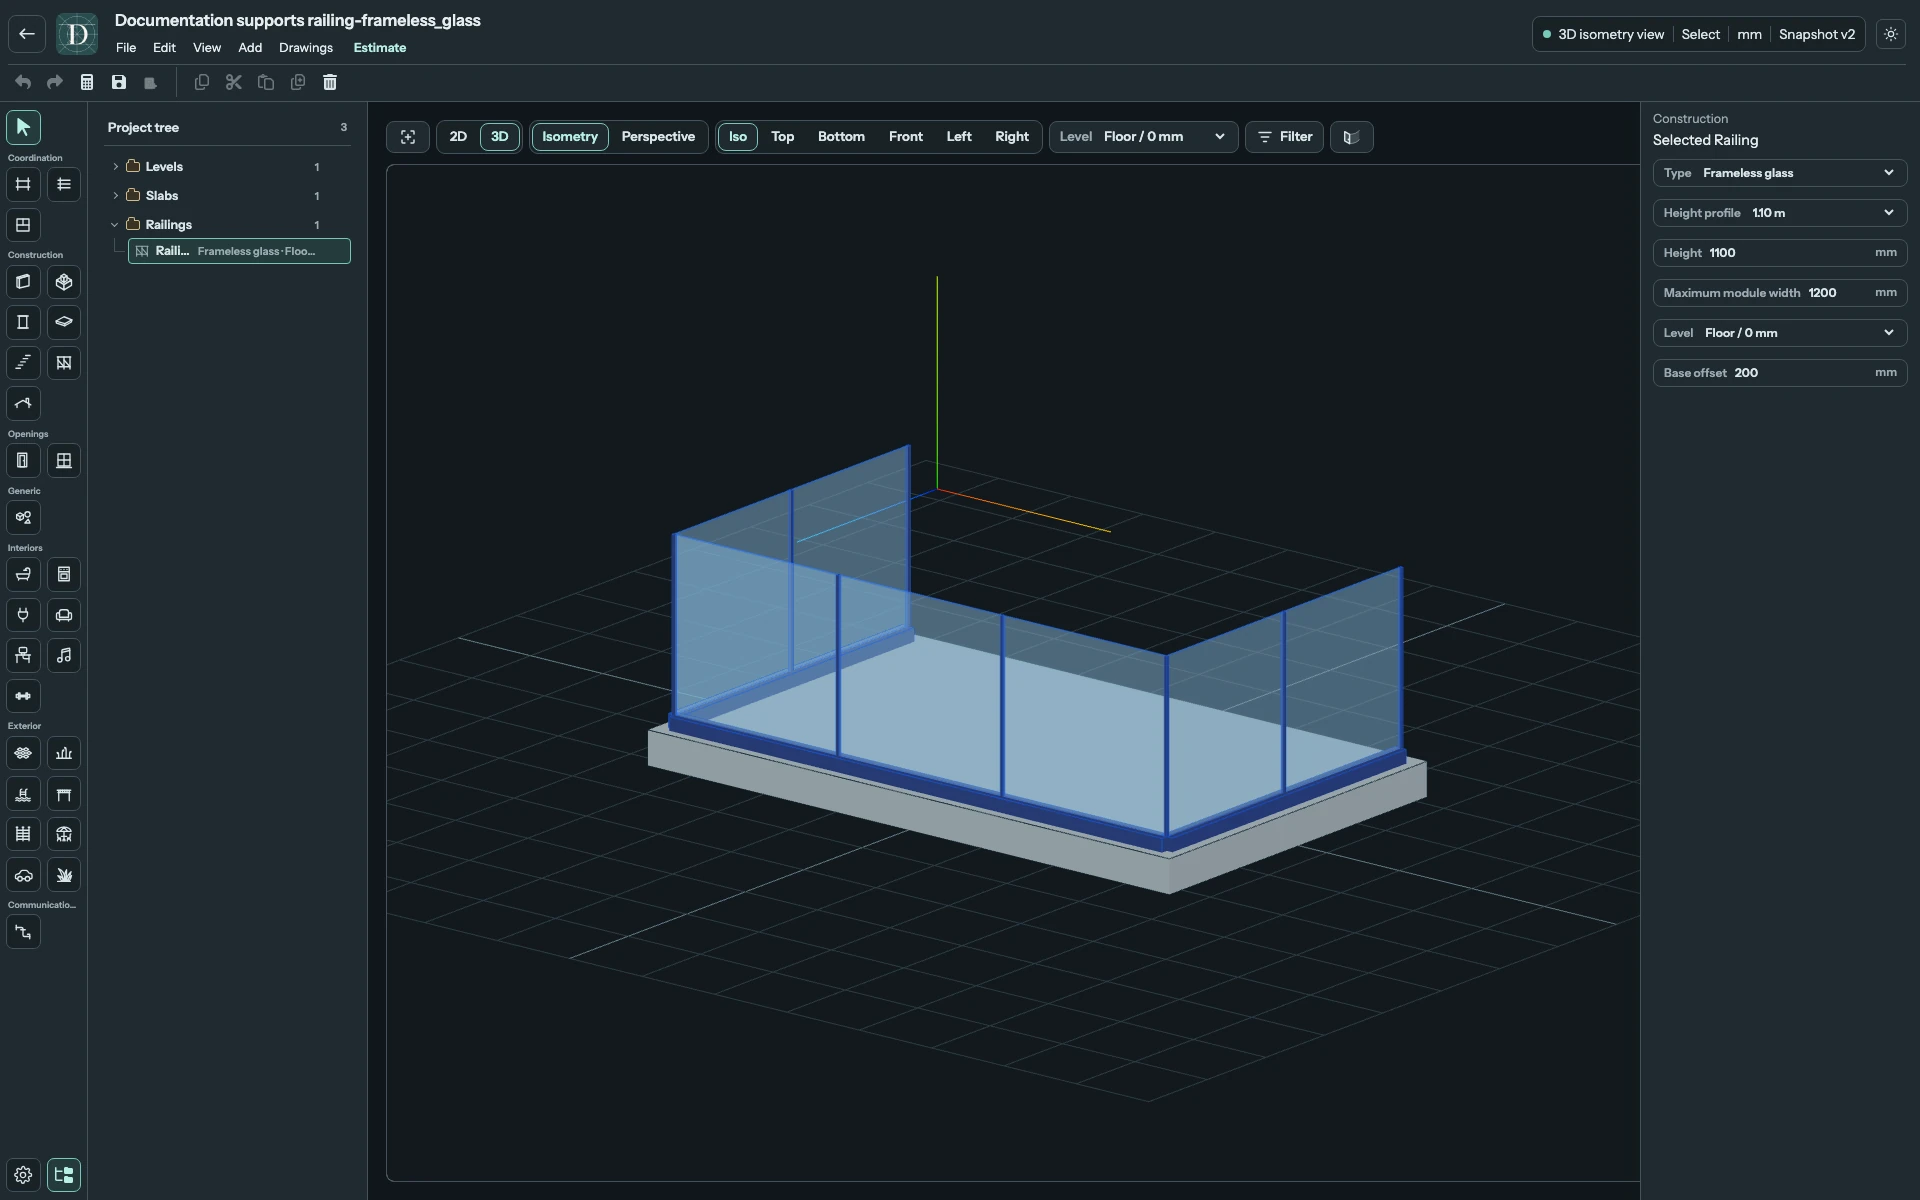The image size is (1920, 1200).
Task: Select the sofa furniture tool
Action: point(64,615)
